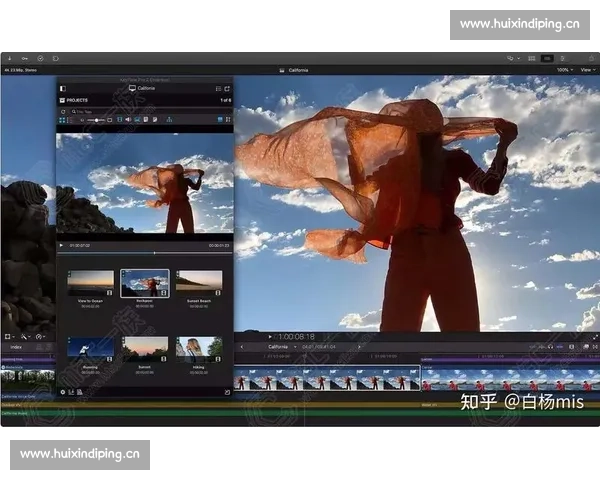This screenshot has width=600, height=480.
Task: Click the gear settings icon in KeyFlow panel
Action: click(62, 392)
